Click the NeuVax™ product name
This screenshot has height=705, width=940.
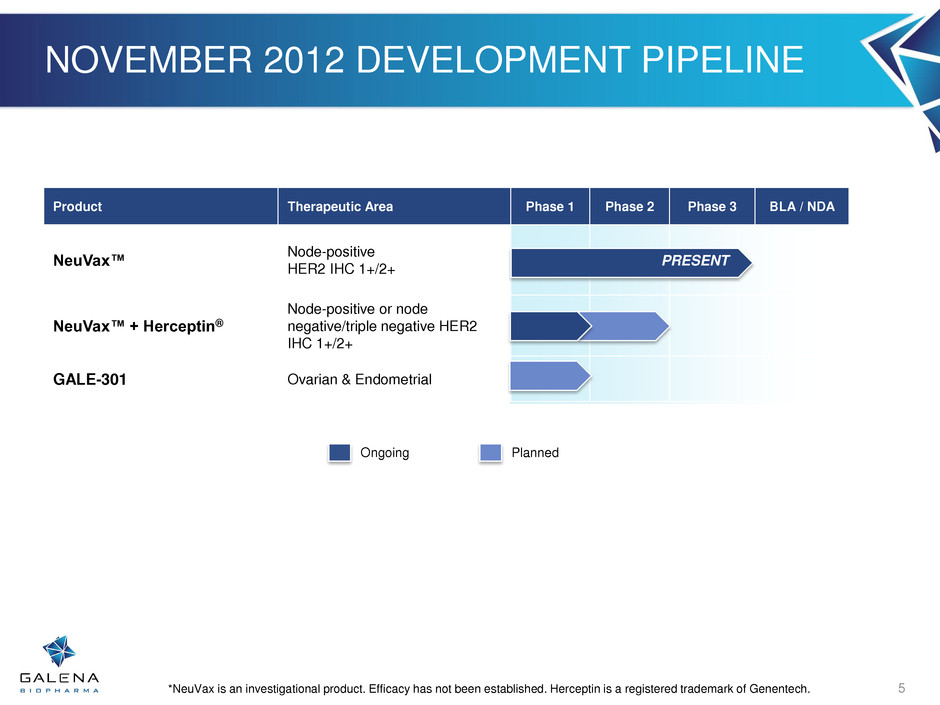click(89, 260)
